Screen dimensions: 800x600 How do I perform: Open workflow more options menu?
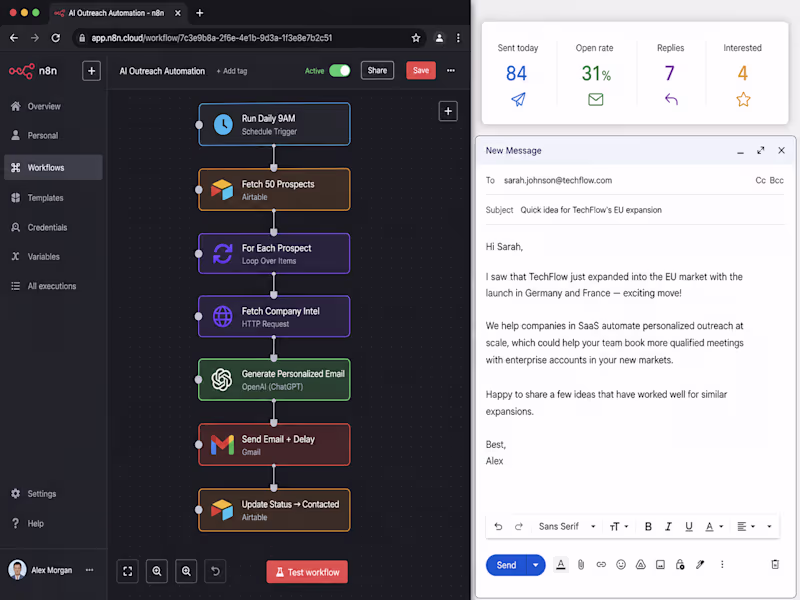point(451,70)
